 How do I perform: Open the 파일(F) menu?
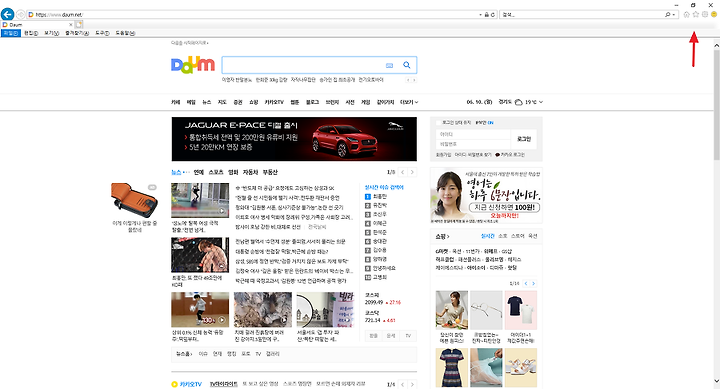pyautogui.click(x=11, y=33)
